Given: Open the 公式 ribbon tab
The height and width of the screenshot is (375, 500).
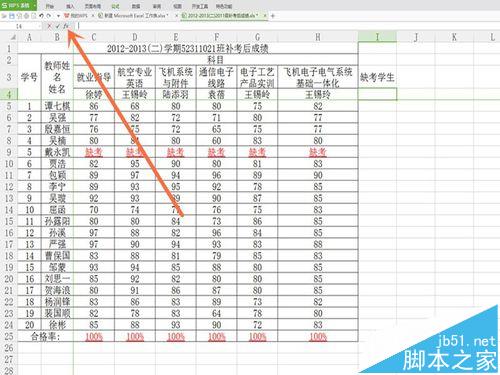Looking at the screenshot, I should pyautogui.click(x=115, y=6).
